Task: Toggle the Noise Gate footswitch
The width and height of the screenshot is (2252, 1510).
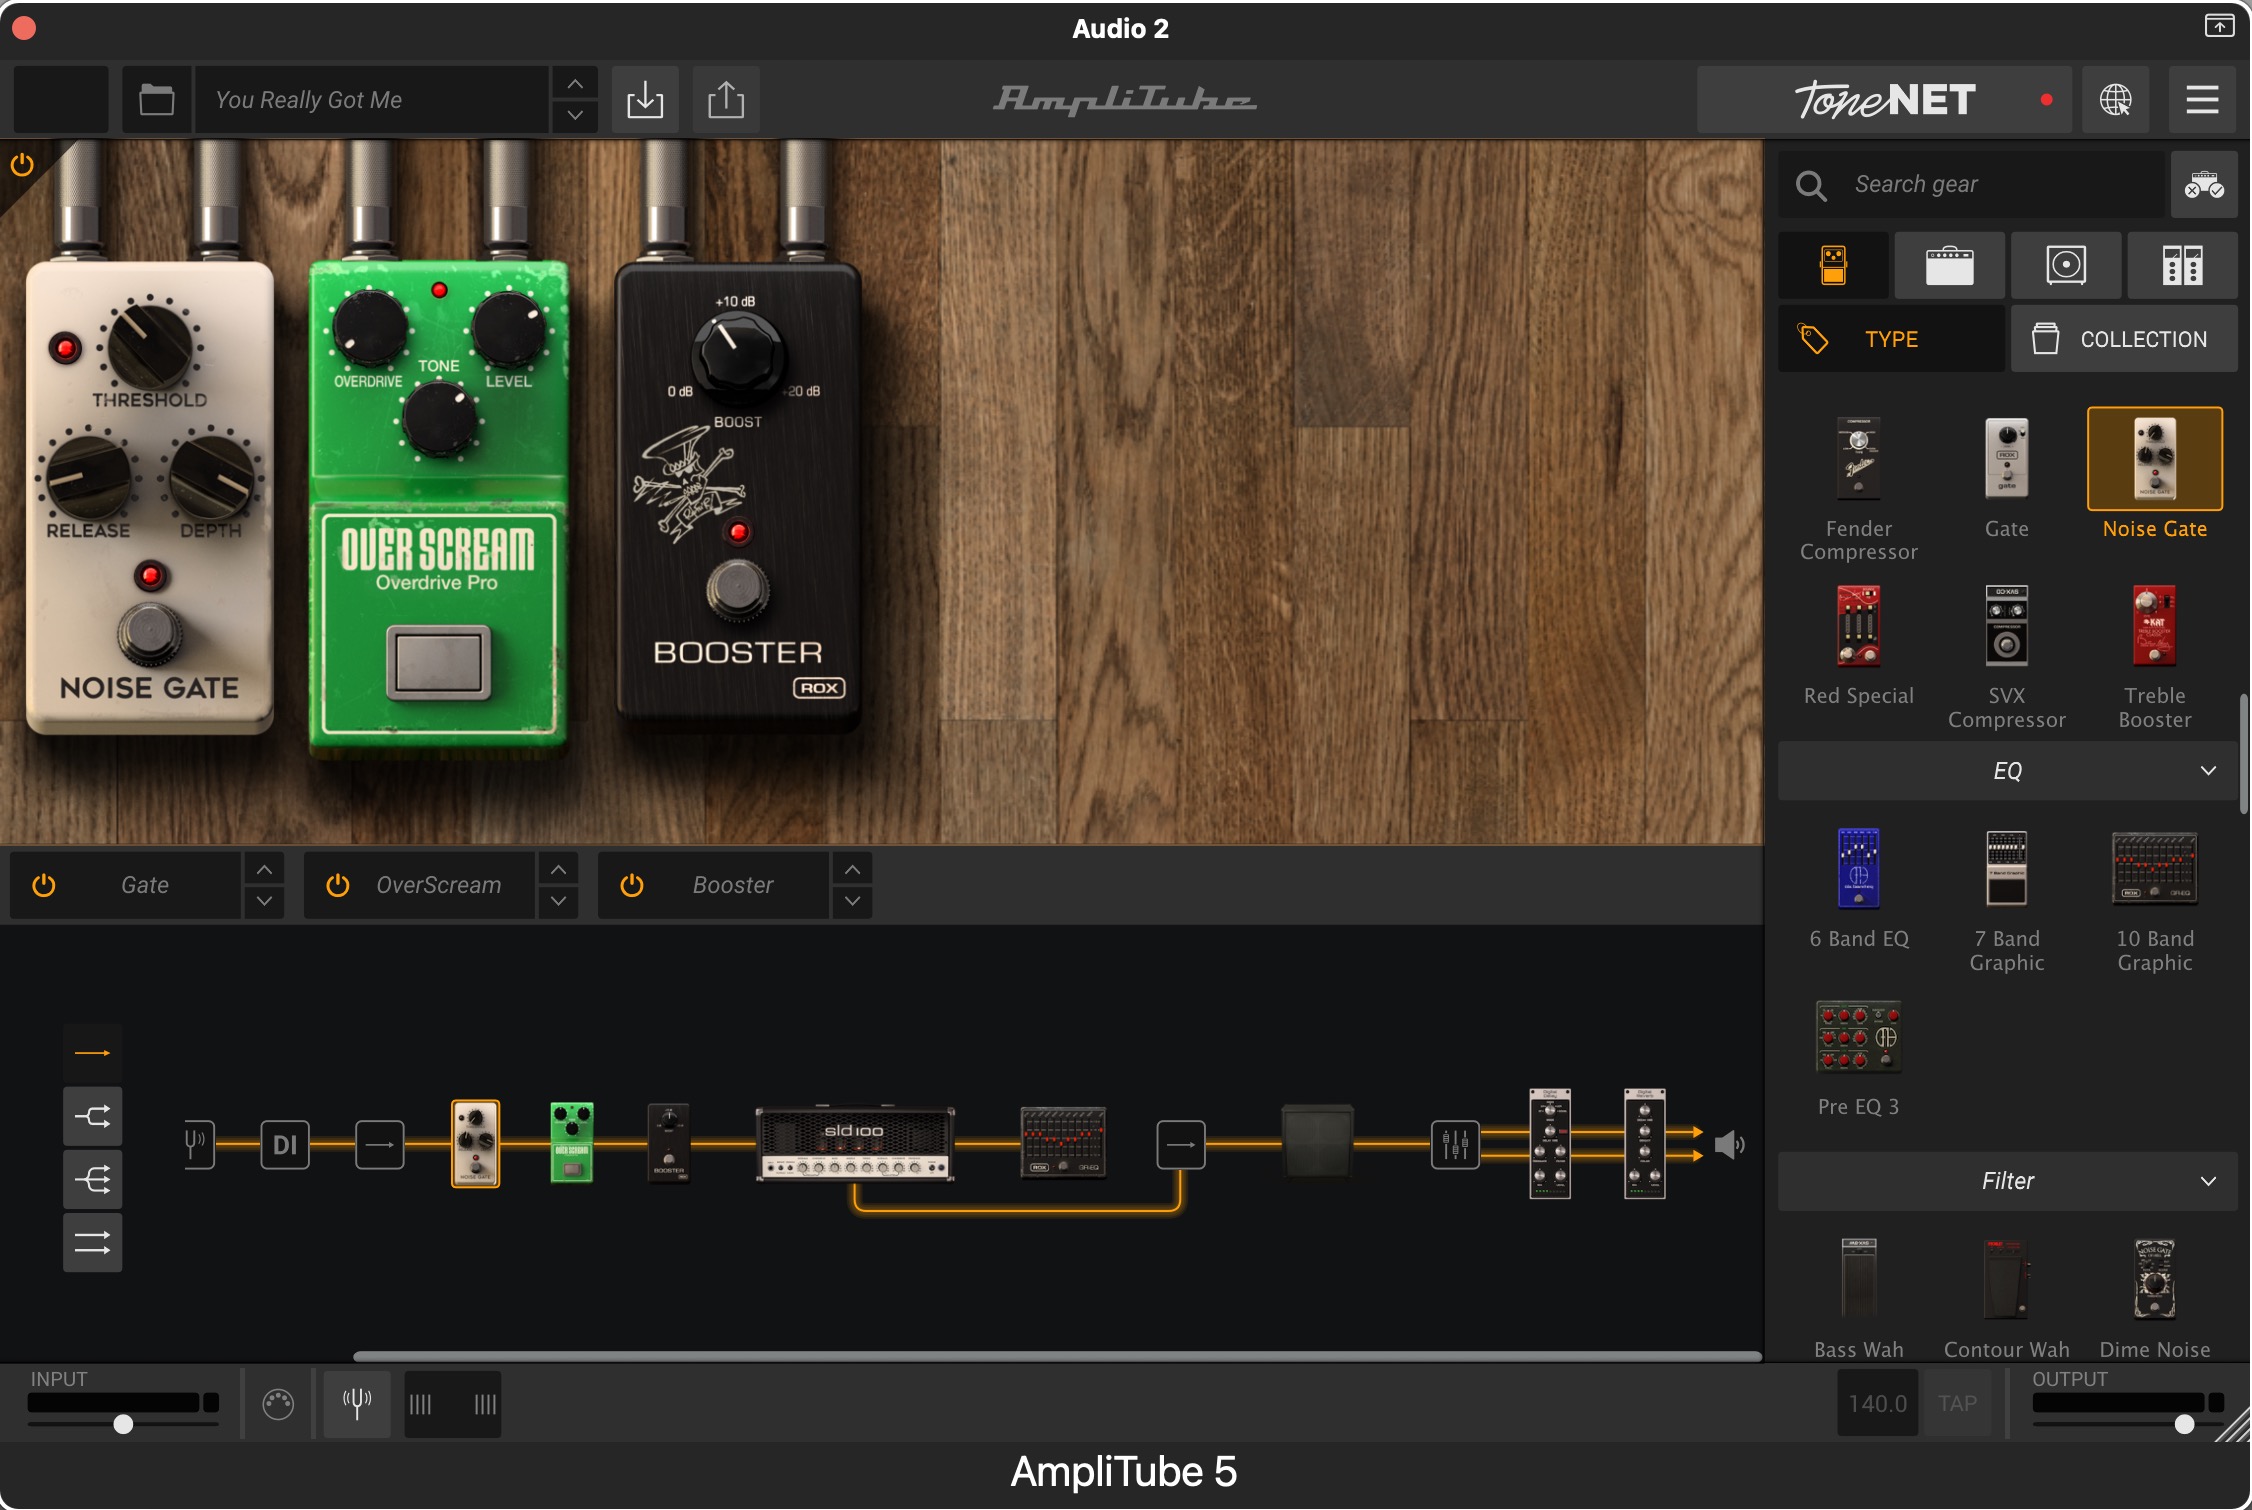Action: pyautogui.click(x=150, y=634)
